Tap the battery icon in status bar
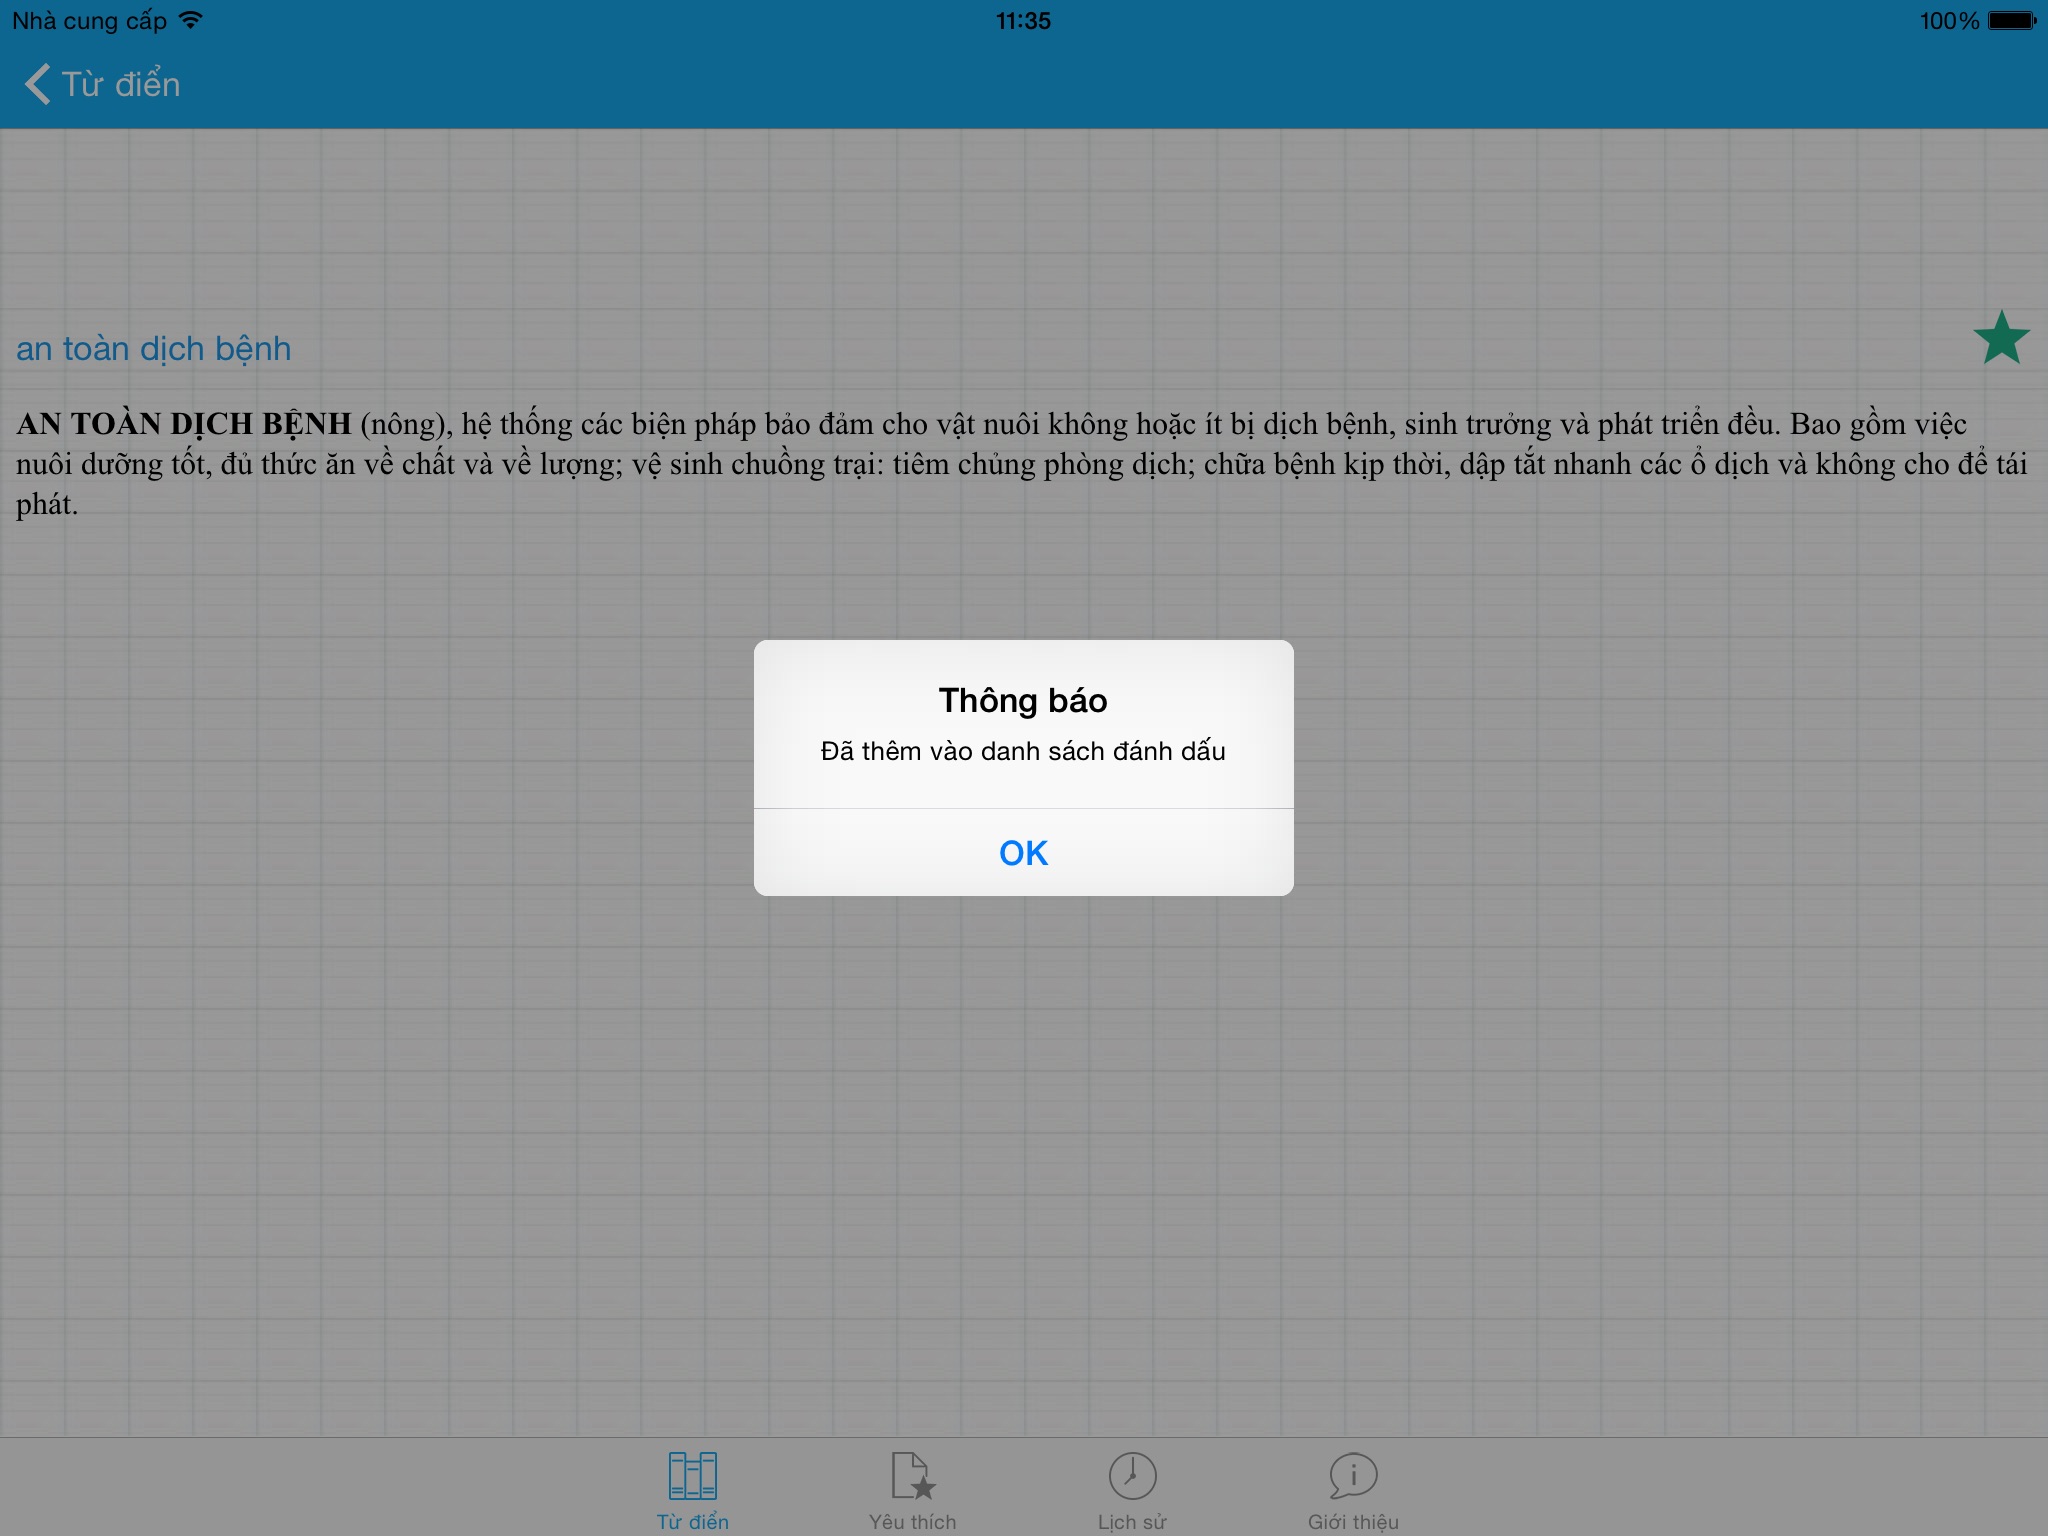The width and height of the screenshot is (2048, 1536). [2011, 20]
